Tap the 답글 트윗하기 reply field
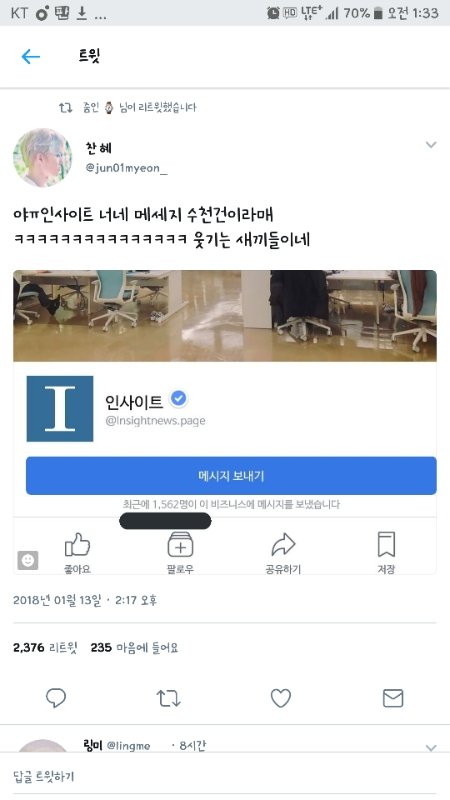The width and height of the screenshot is (450, 800). click(x=225, y=777)
